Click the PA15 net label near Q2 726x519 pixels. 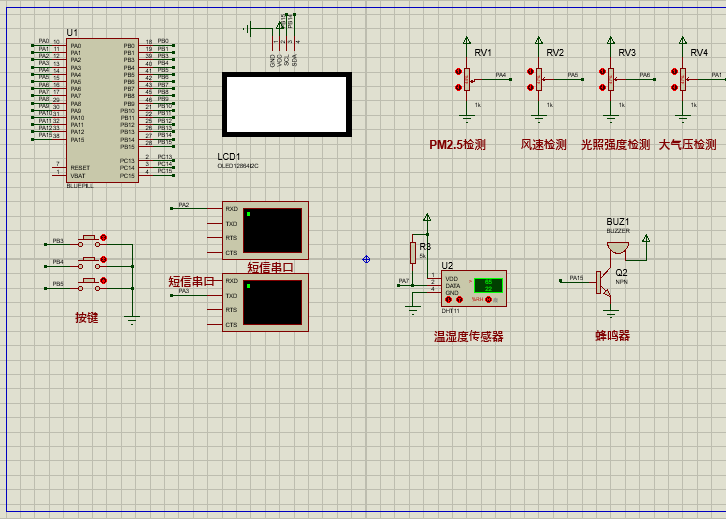click(576, 278)
